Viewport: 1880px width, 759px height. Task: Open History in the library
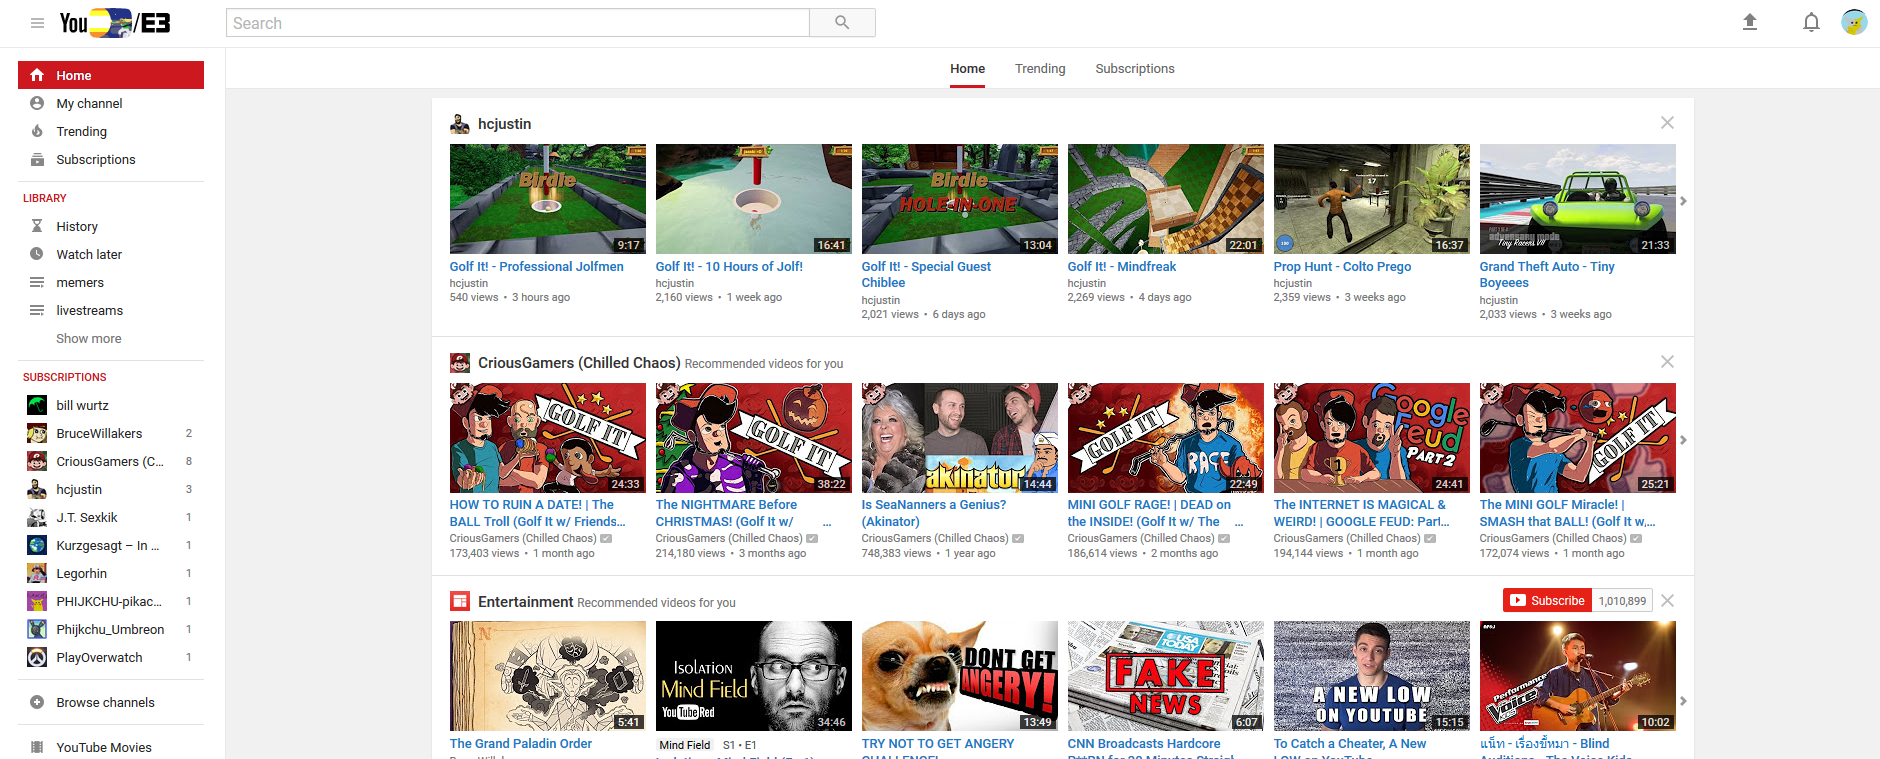111,226
